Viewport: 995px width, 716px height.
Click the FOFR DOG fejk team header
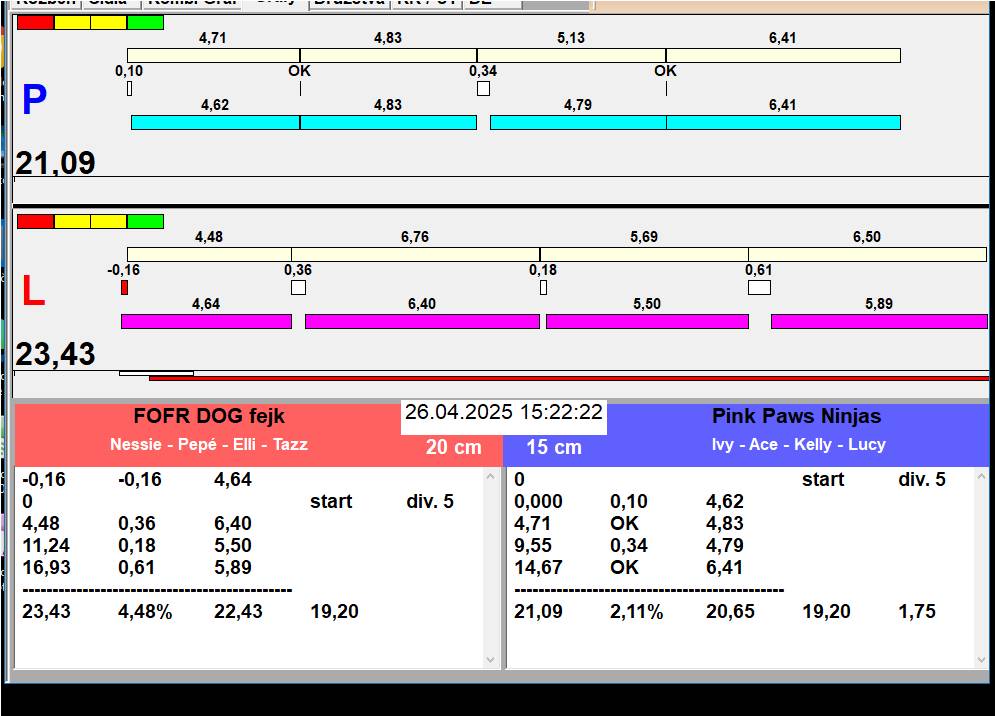pos(209,417)
